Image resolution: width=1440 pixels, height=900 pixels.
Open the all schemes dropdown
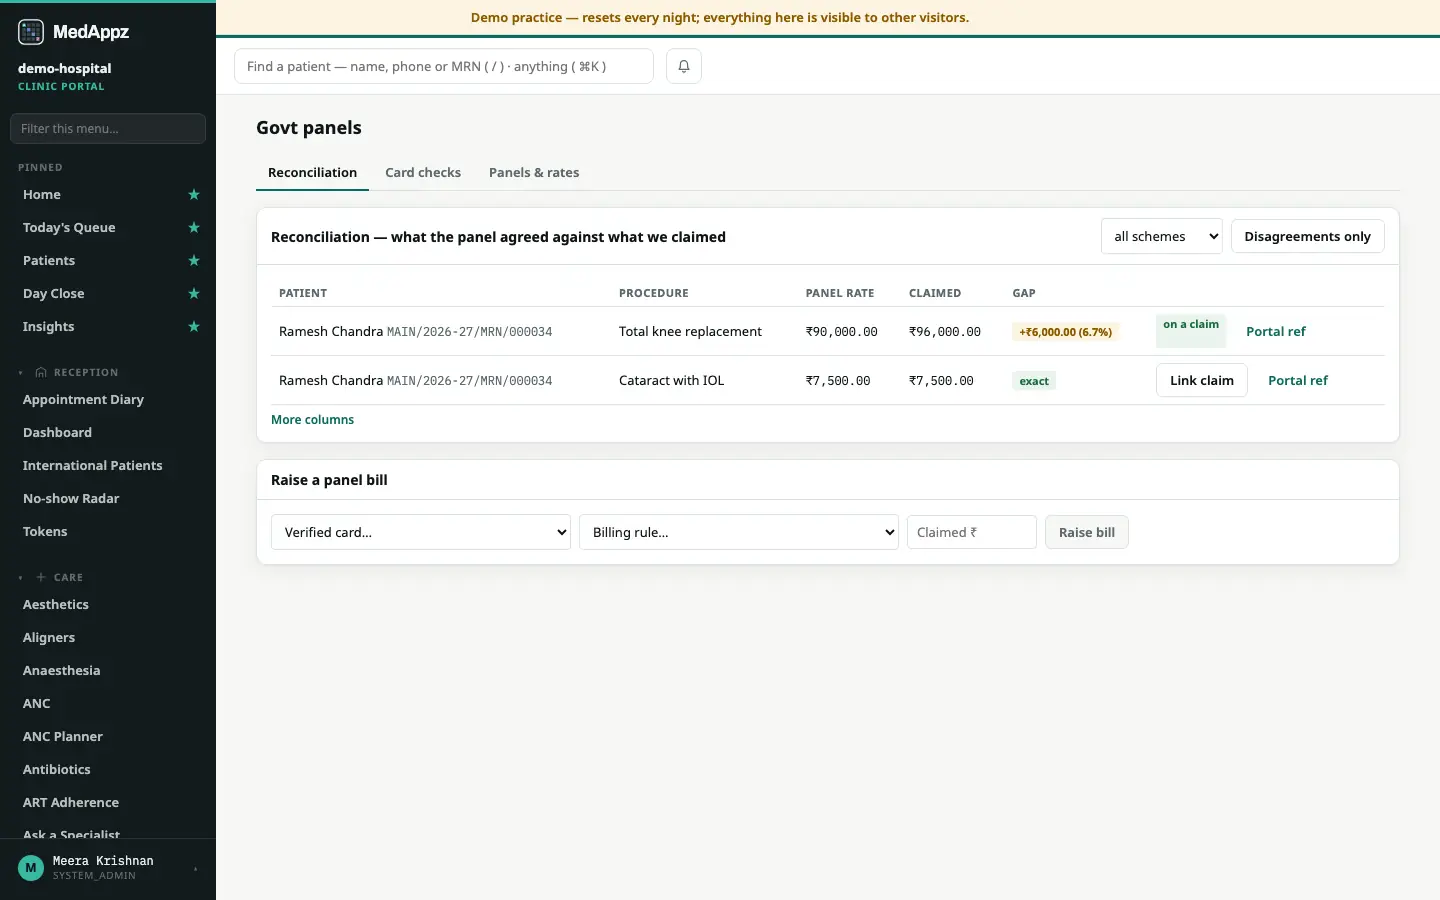(x=1161, y=237)
